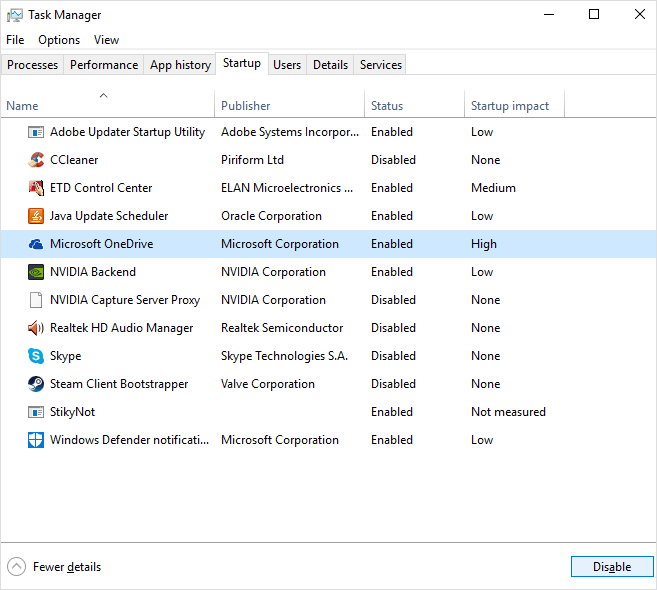This screenshot has width=657, height=590.
Task: Click the CCleaner icon
Action: coord(36,160)
